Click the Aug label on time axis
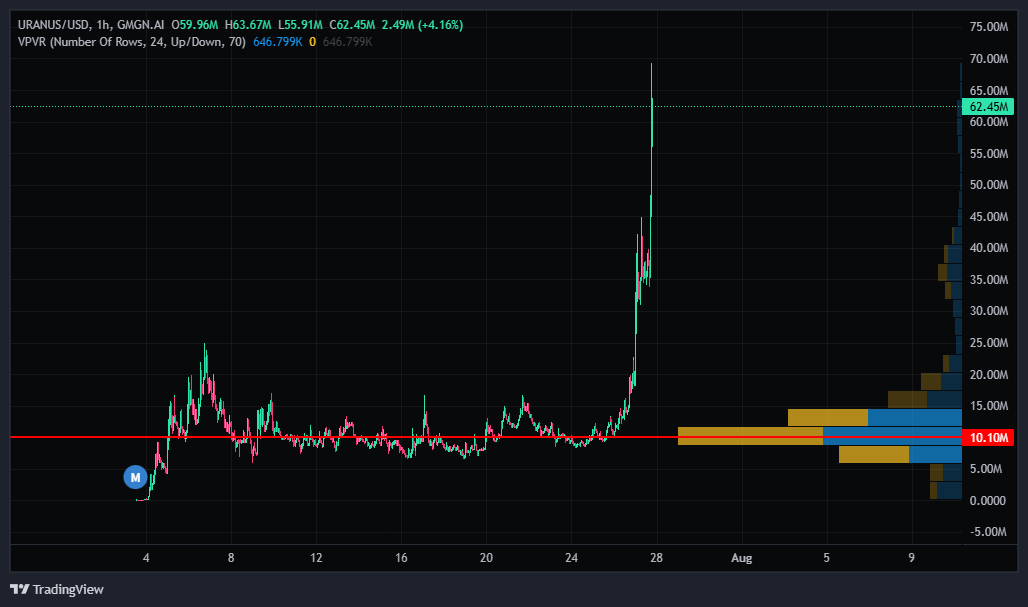The image size is (1028, 607). click(741, 558)
